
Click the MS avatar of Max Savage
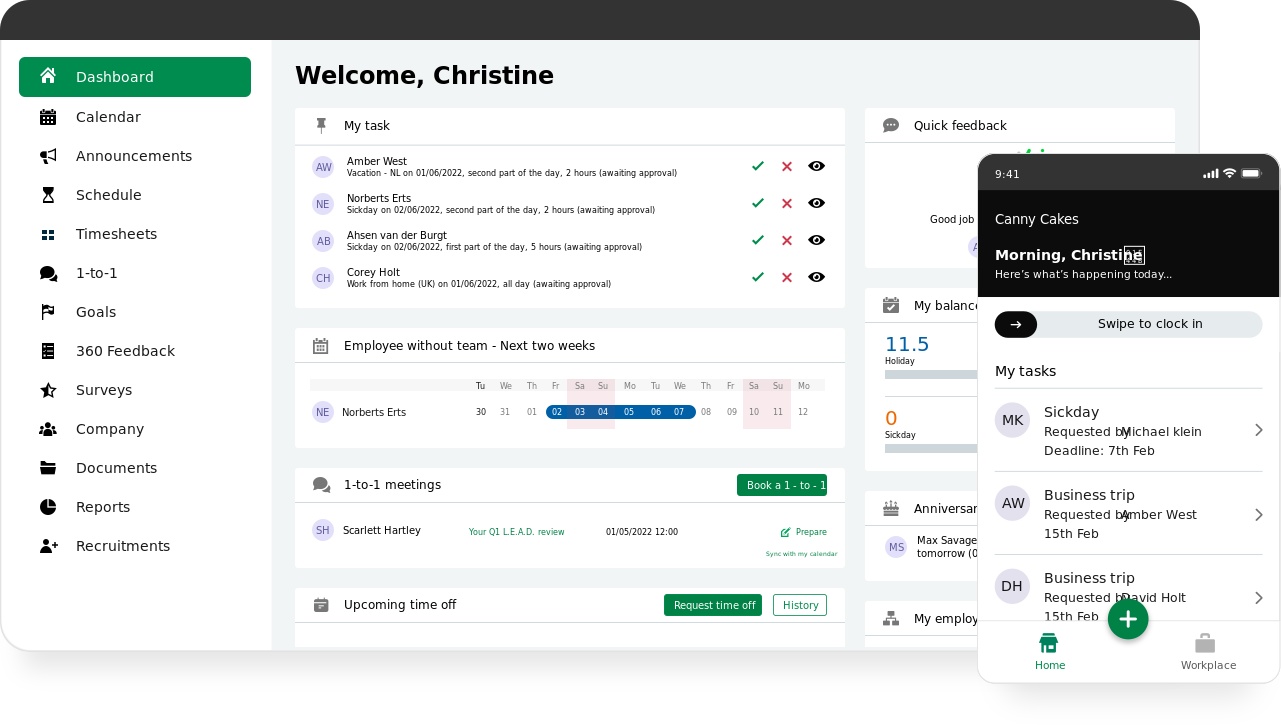896,547
